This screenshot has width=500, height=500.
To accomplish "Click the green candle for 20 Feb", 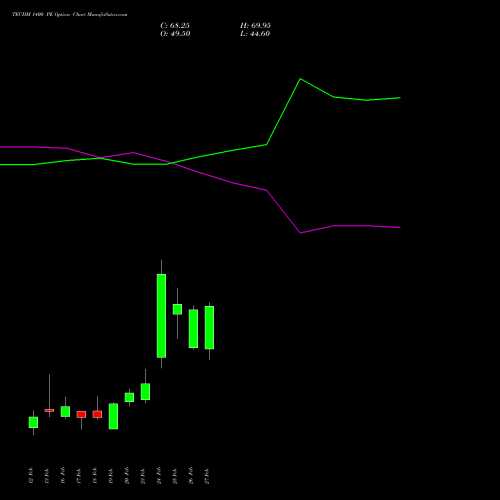I will tap(129, 397).
